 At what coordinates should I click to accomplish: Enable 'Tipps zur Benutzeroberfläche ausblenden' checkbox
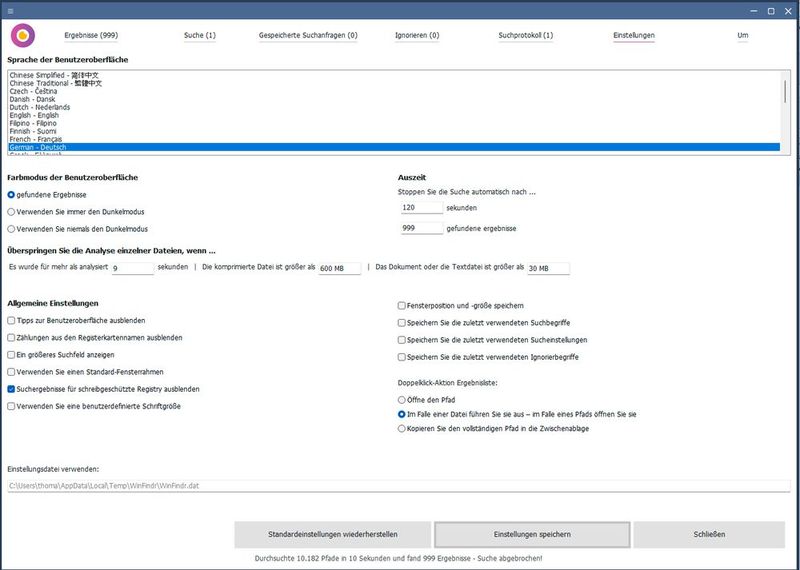(x=11, y=320)
